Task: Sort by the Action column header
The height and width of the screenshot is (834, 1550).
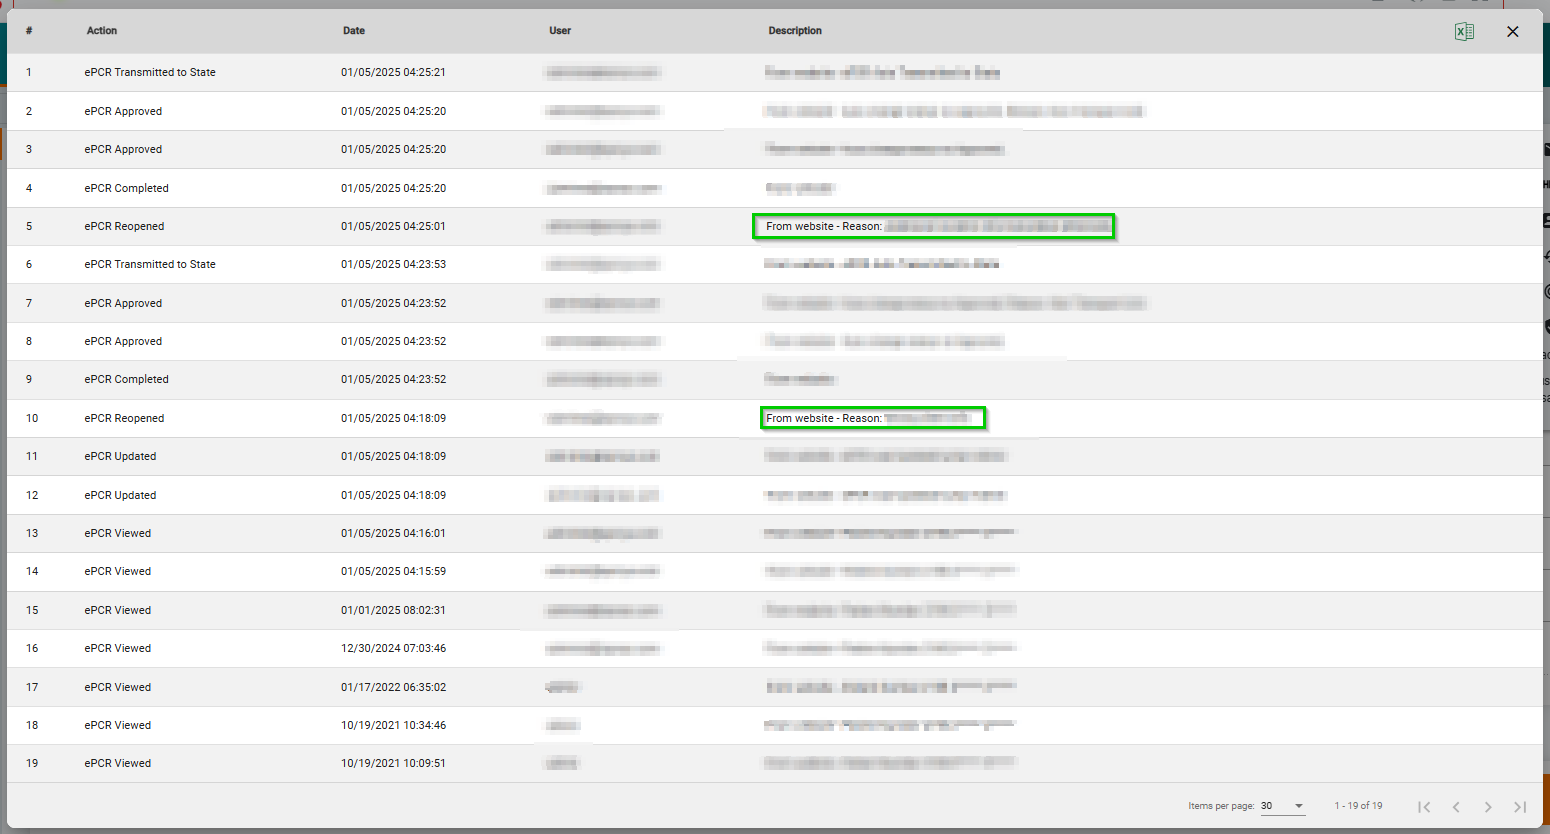Action: tap(102, 30)
